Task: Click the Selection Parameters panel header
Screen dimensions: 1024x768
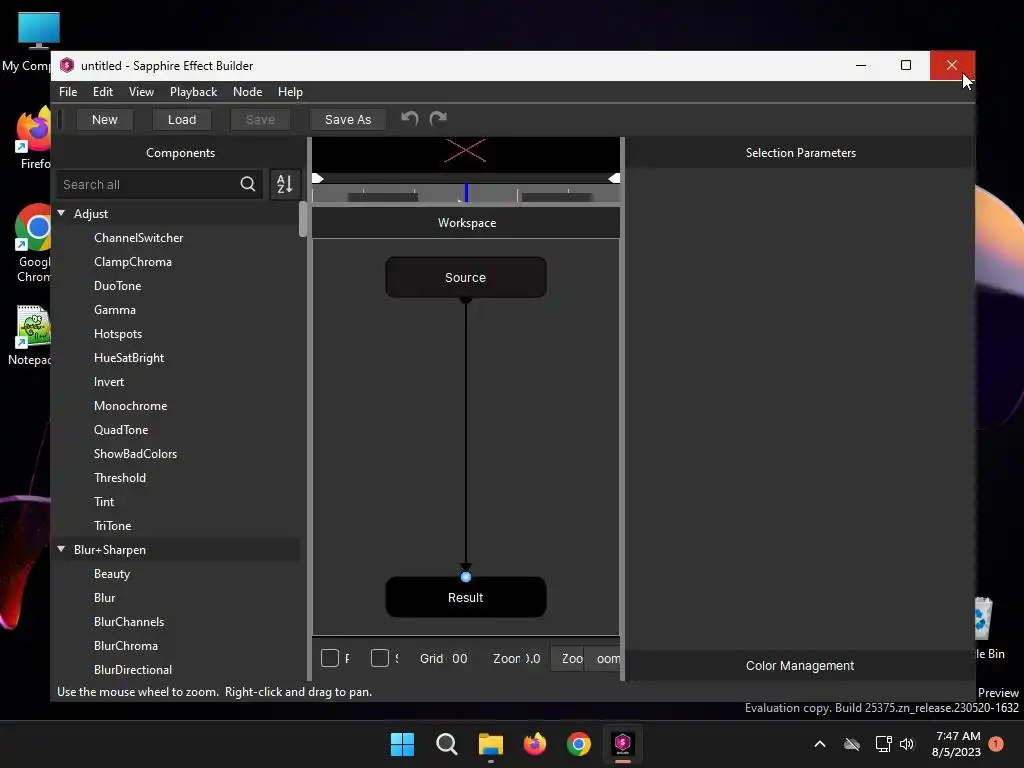Action: [x=800, y=153]
